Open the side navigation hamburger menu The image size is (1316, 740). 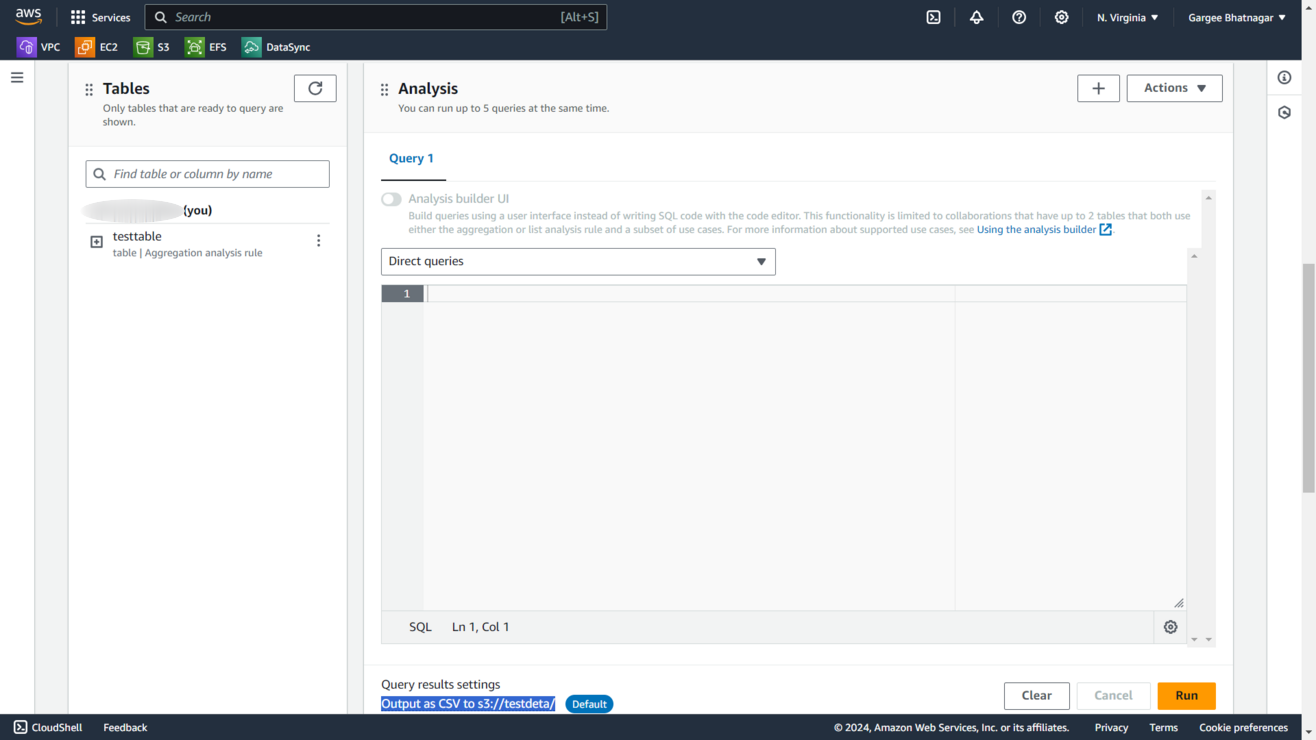[x=17, y=77]
